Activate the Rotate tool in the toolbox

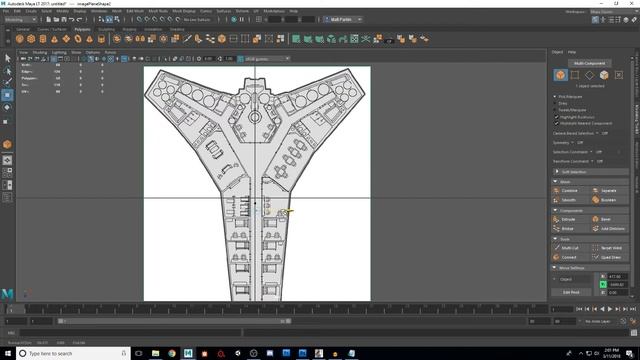click(7, 107)
